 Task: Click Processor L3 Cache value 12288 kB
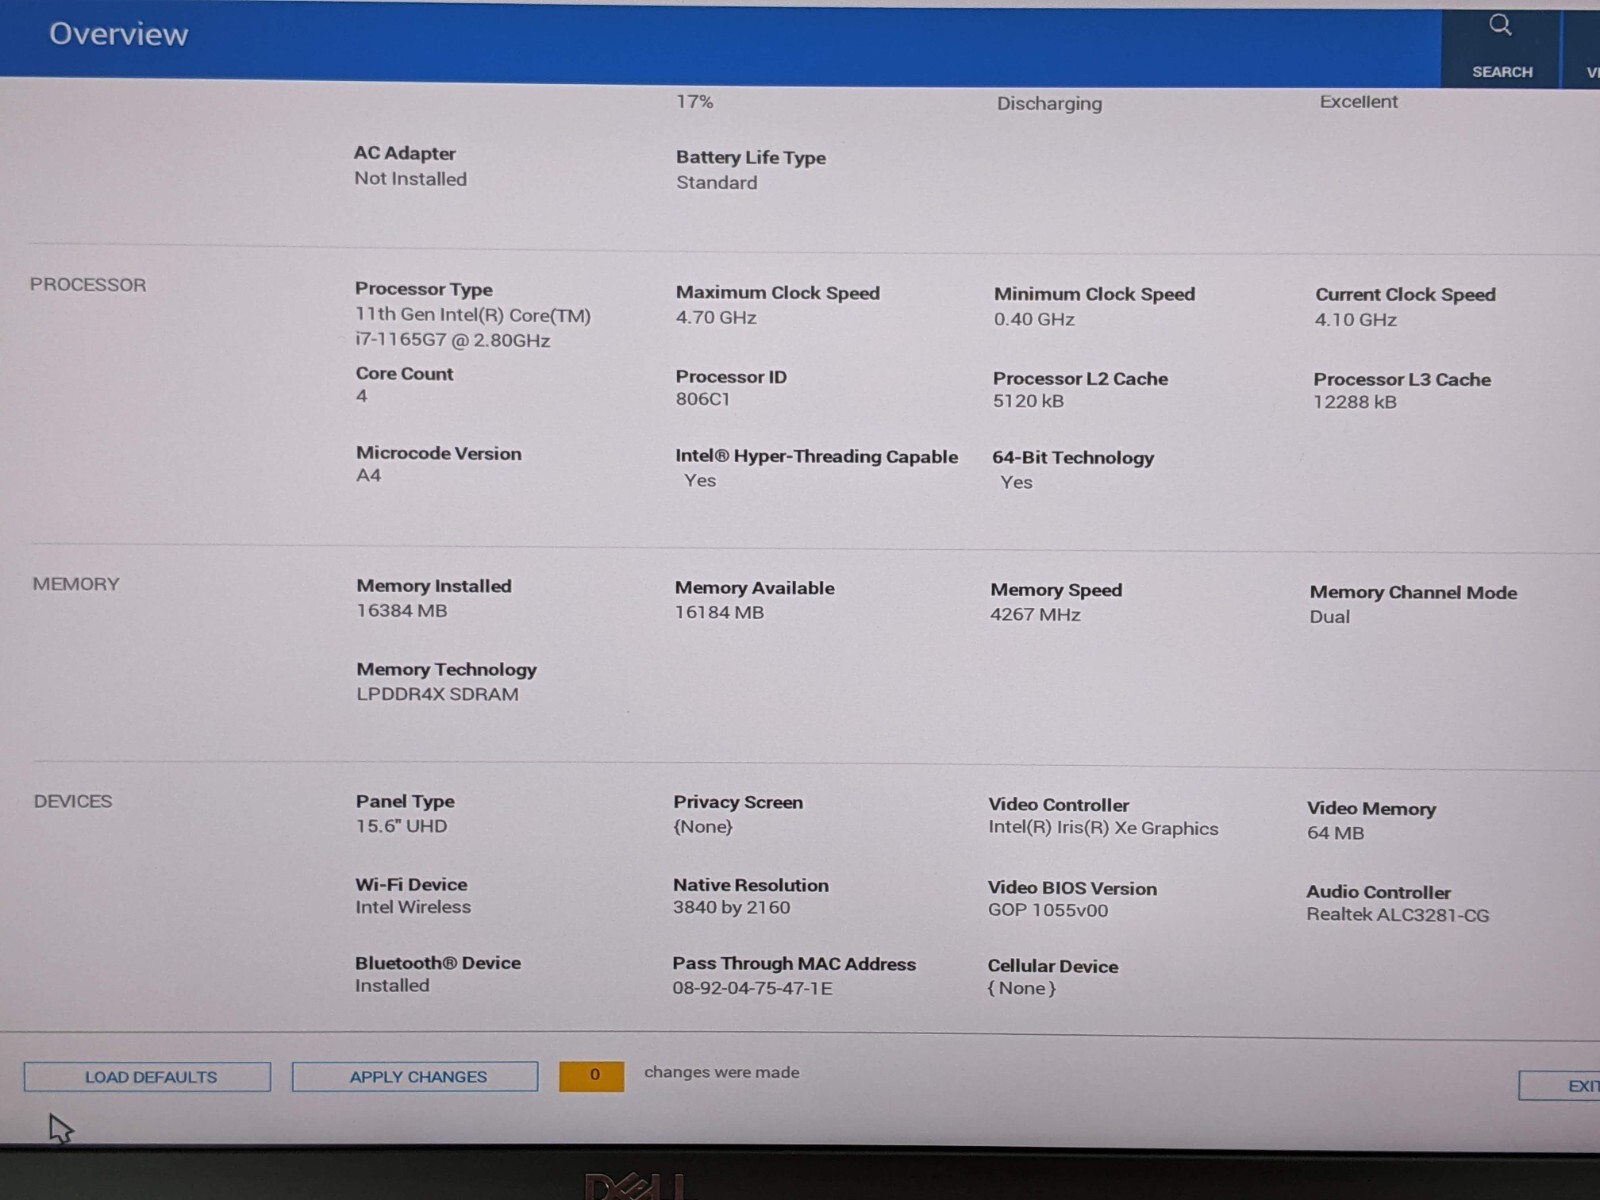(1355, 402)
